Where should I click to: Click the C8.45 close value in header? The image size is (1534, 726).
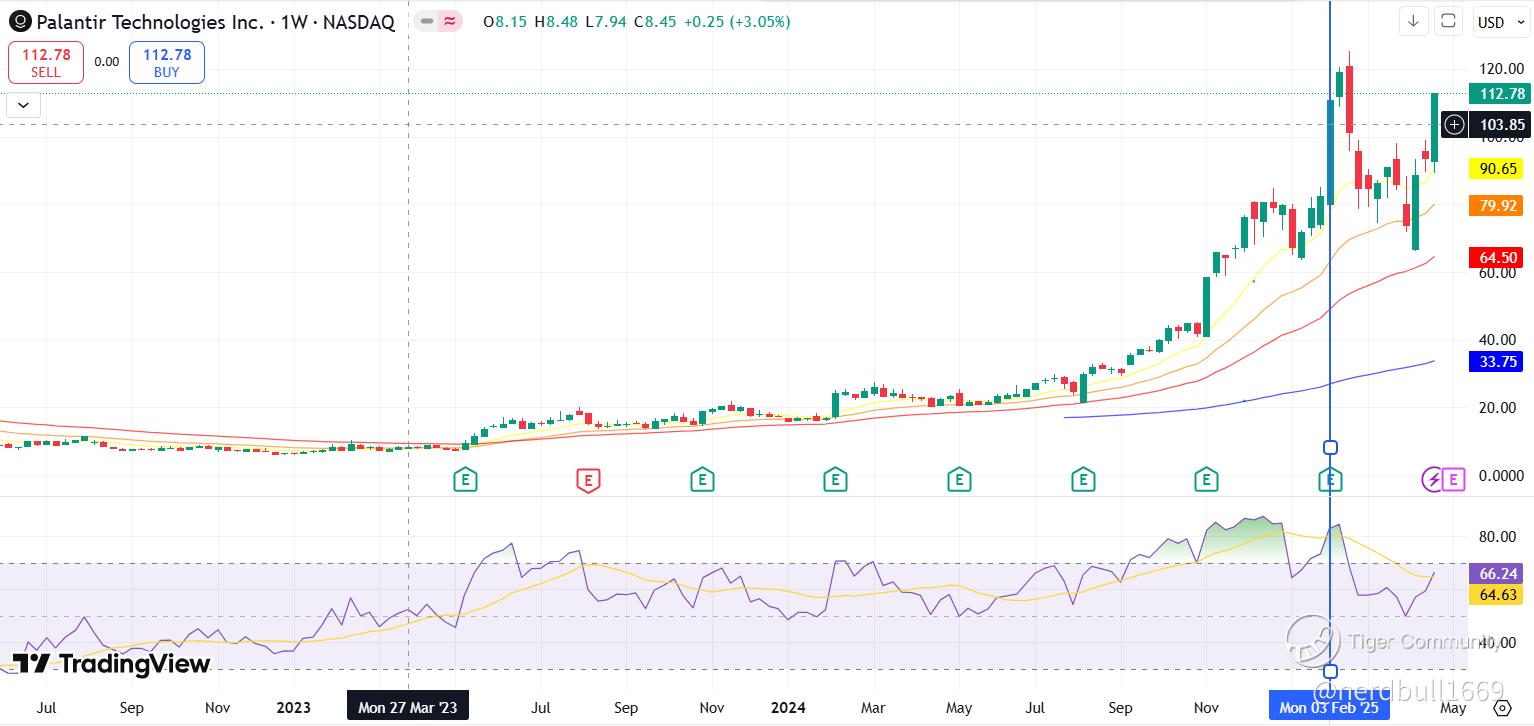(657, 21)
